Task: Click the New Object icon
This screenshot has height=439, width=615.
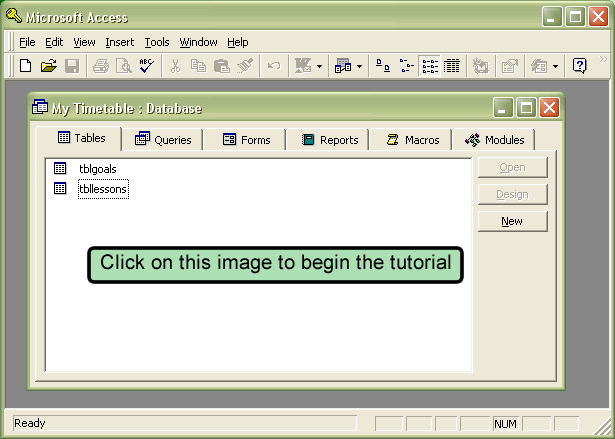Action: coord(539,66)
